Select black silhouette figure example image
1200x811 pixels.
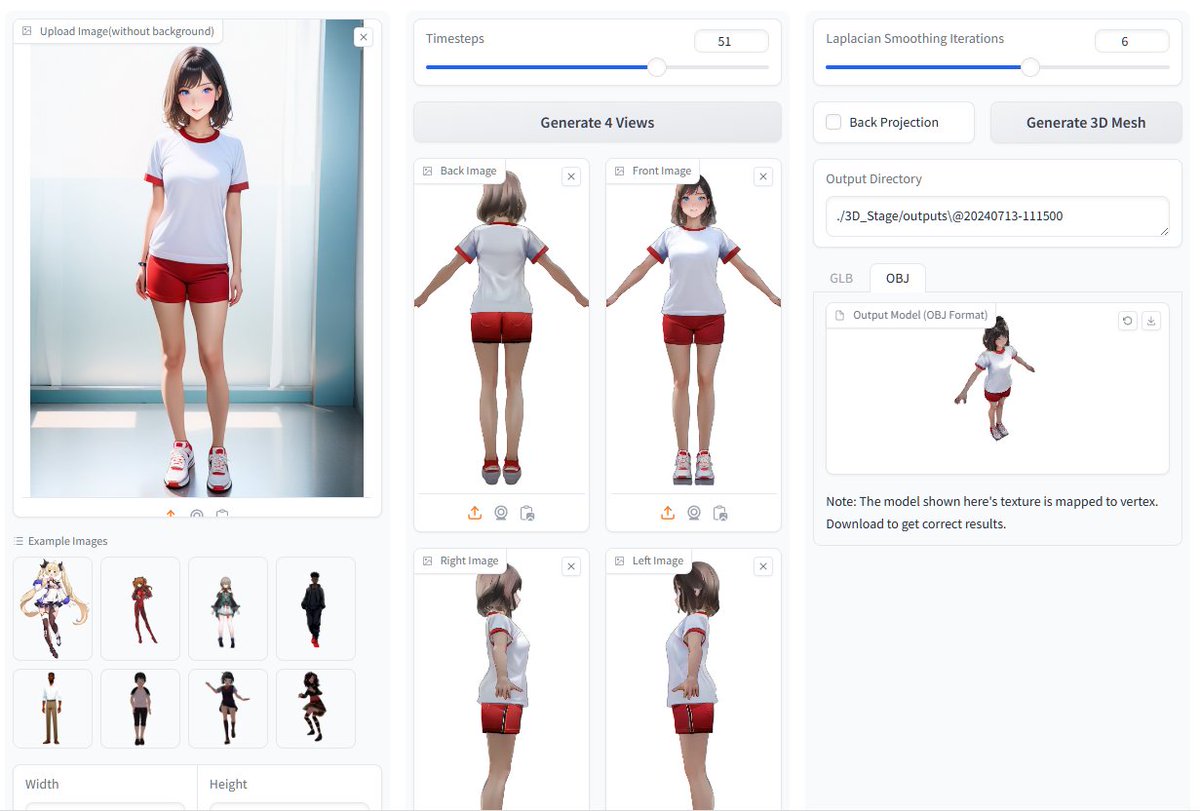(x=315, y=608)
